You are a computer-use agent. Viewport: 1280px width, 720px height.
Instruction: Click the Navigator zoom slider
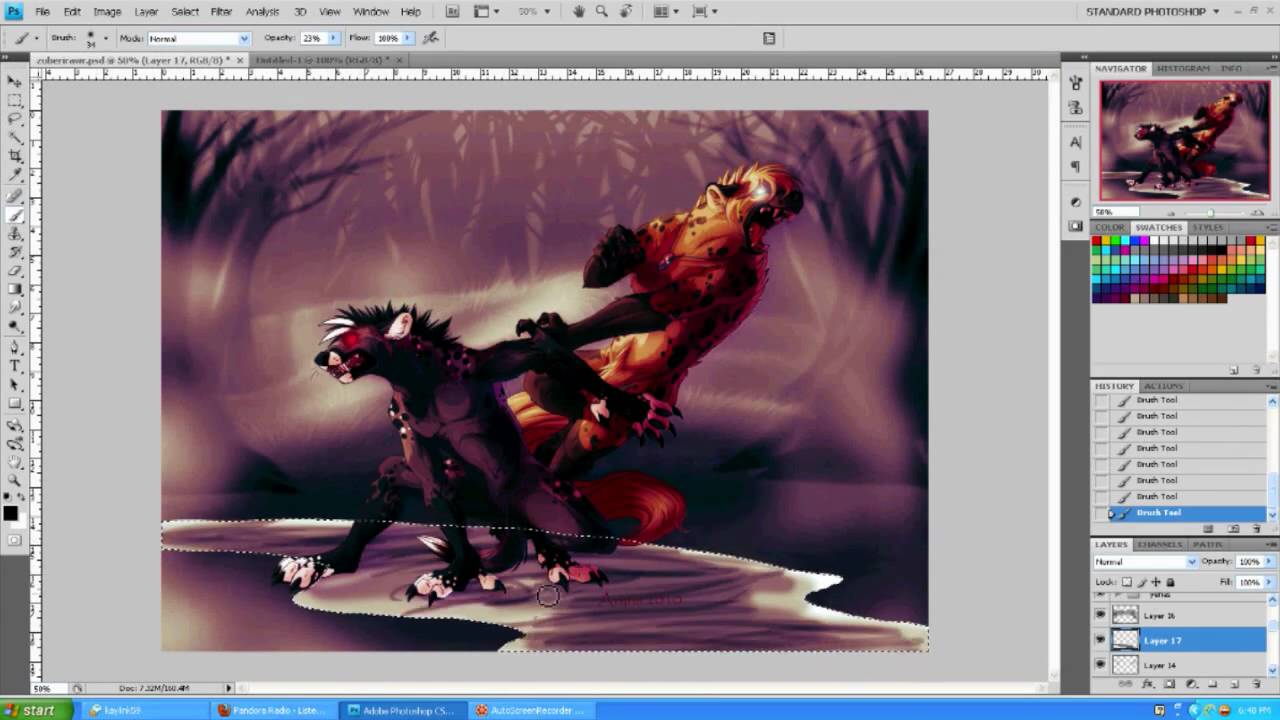1209,212
